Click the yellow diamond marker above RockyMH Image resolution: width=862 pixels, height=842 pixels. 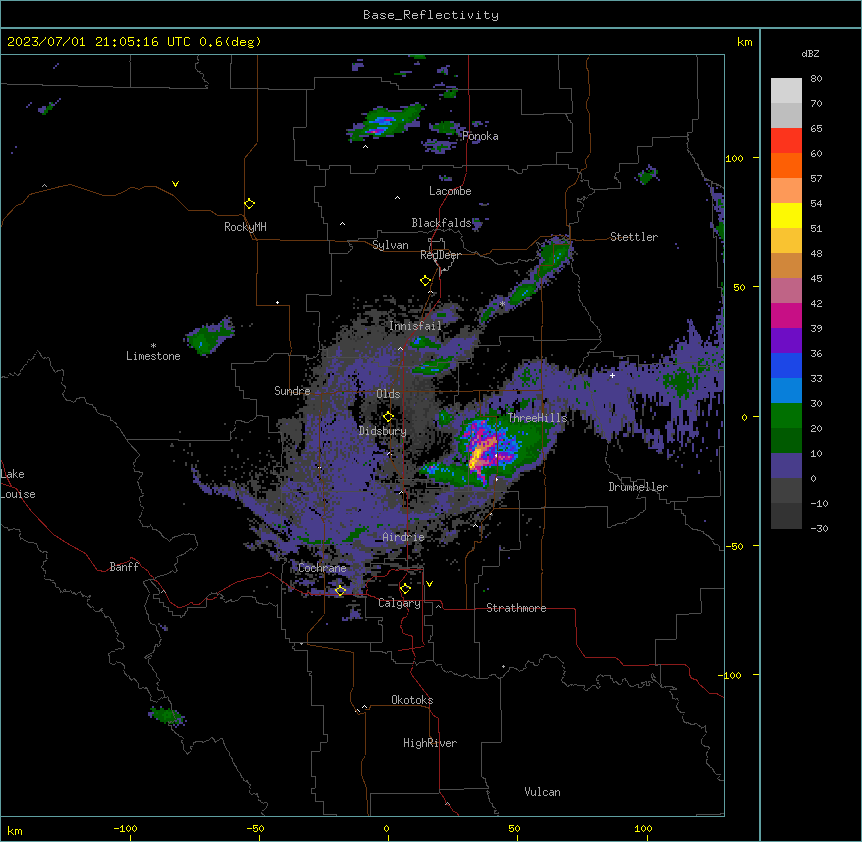pos(249,204)
